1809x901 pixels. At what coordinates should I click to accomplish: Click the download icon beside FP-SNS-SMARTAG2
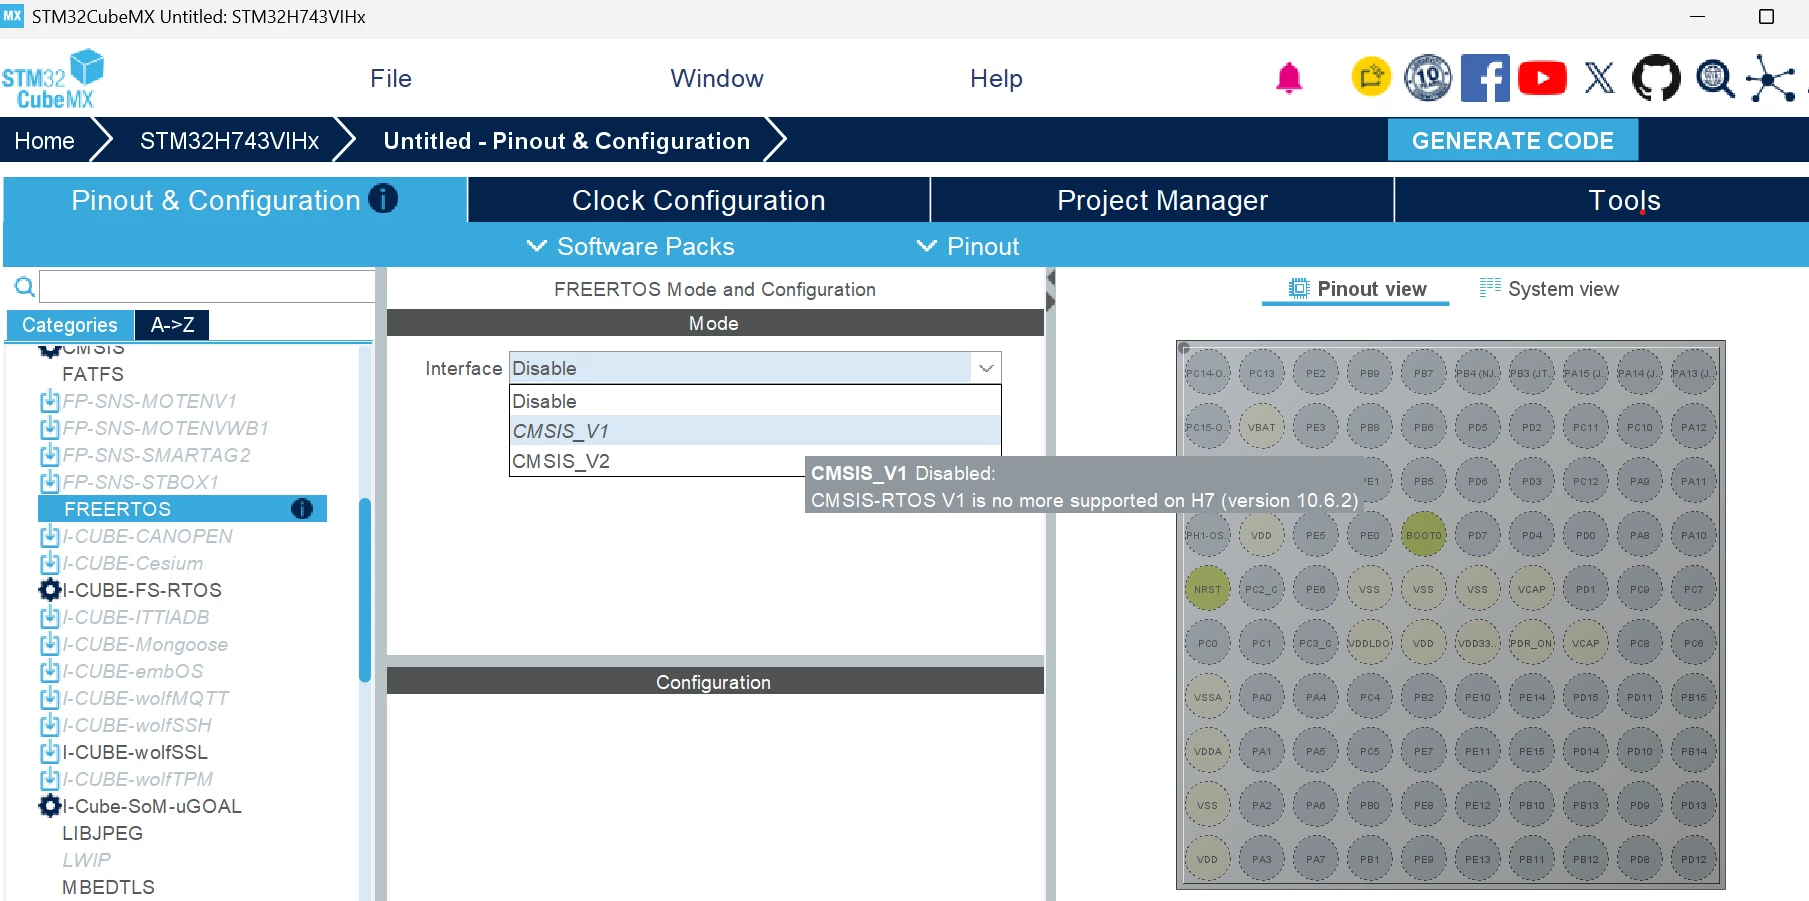(49, 455)
